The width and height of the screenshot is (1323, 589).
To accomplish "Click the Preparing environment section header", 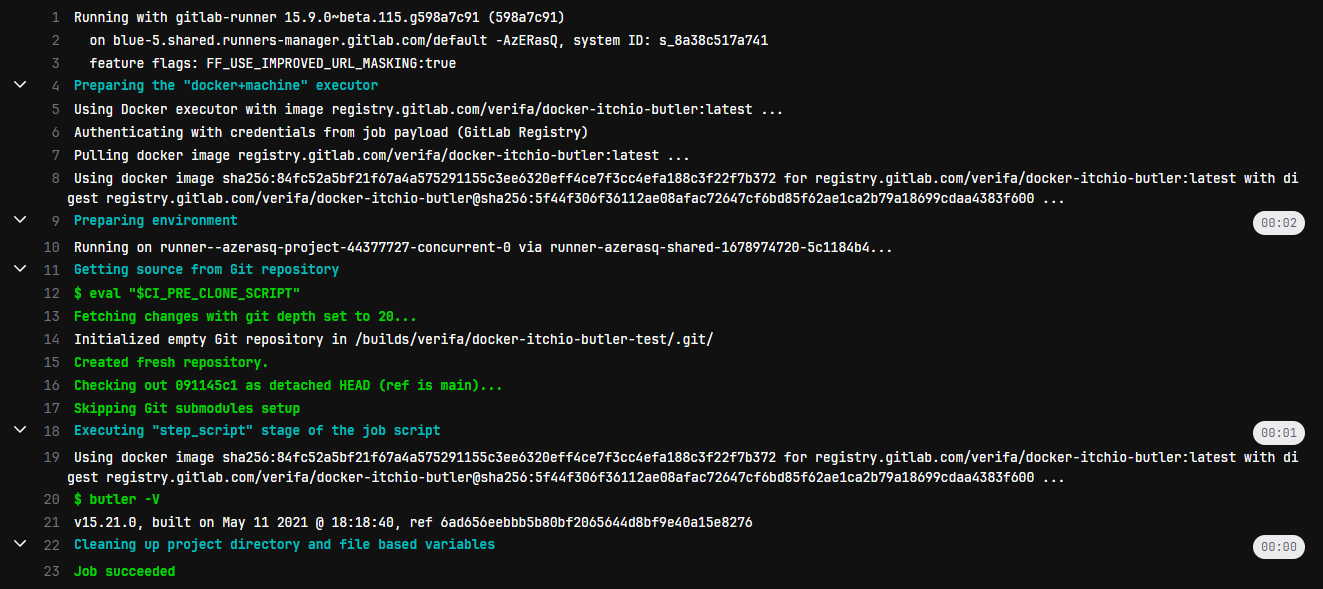I will [x=156, y=220].
